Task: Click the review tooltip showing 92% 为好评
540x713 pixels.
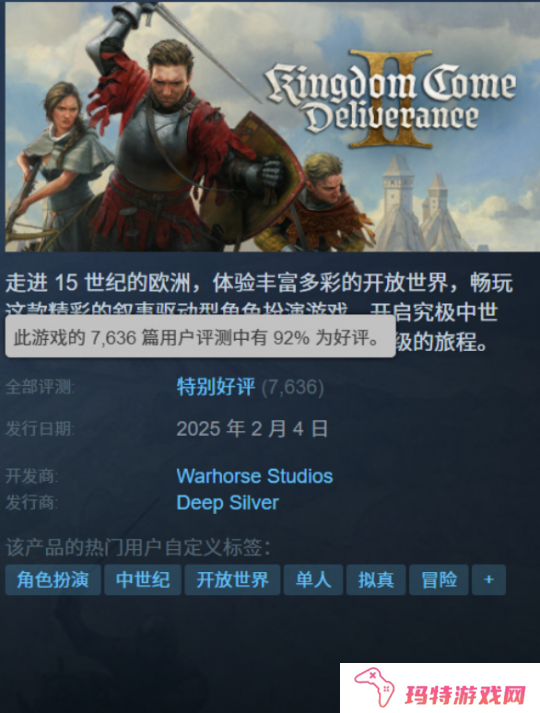Action: [x=200, y=337]
